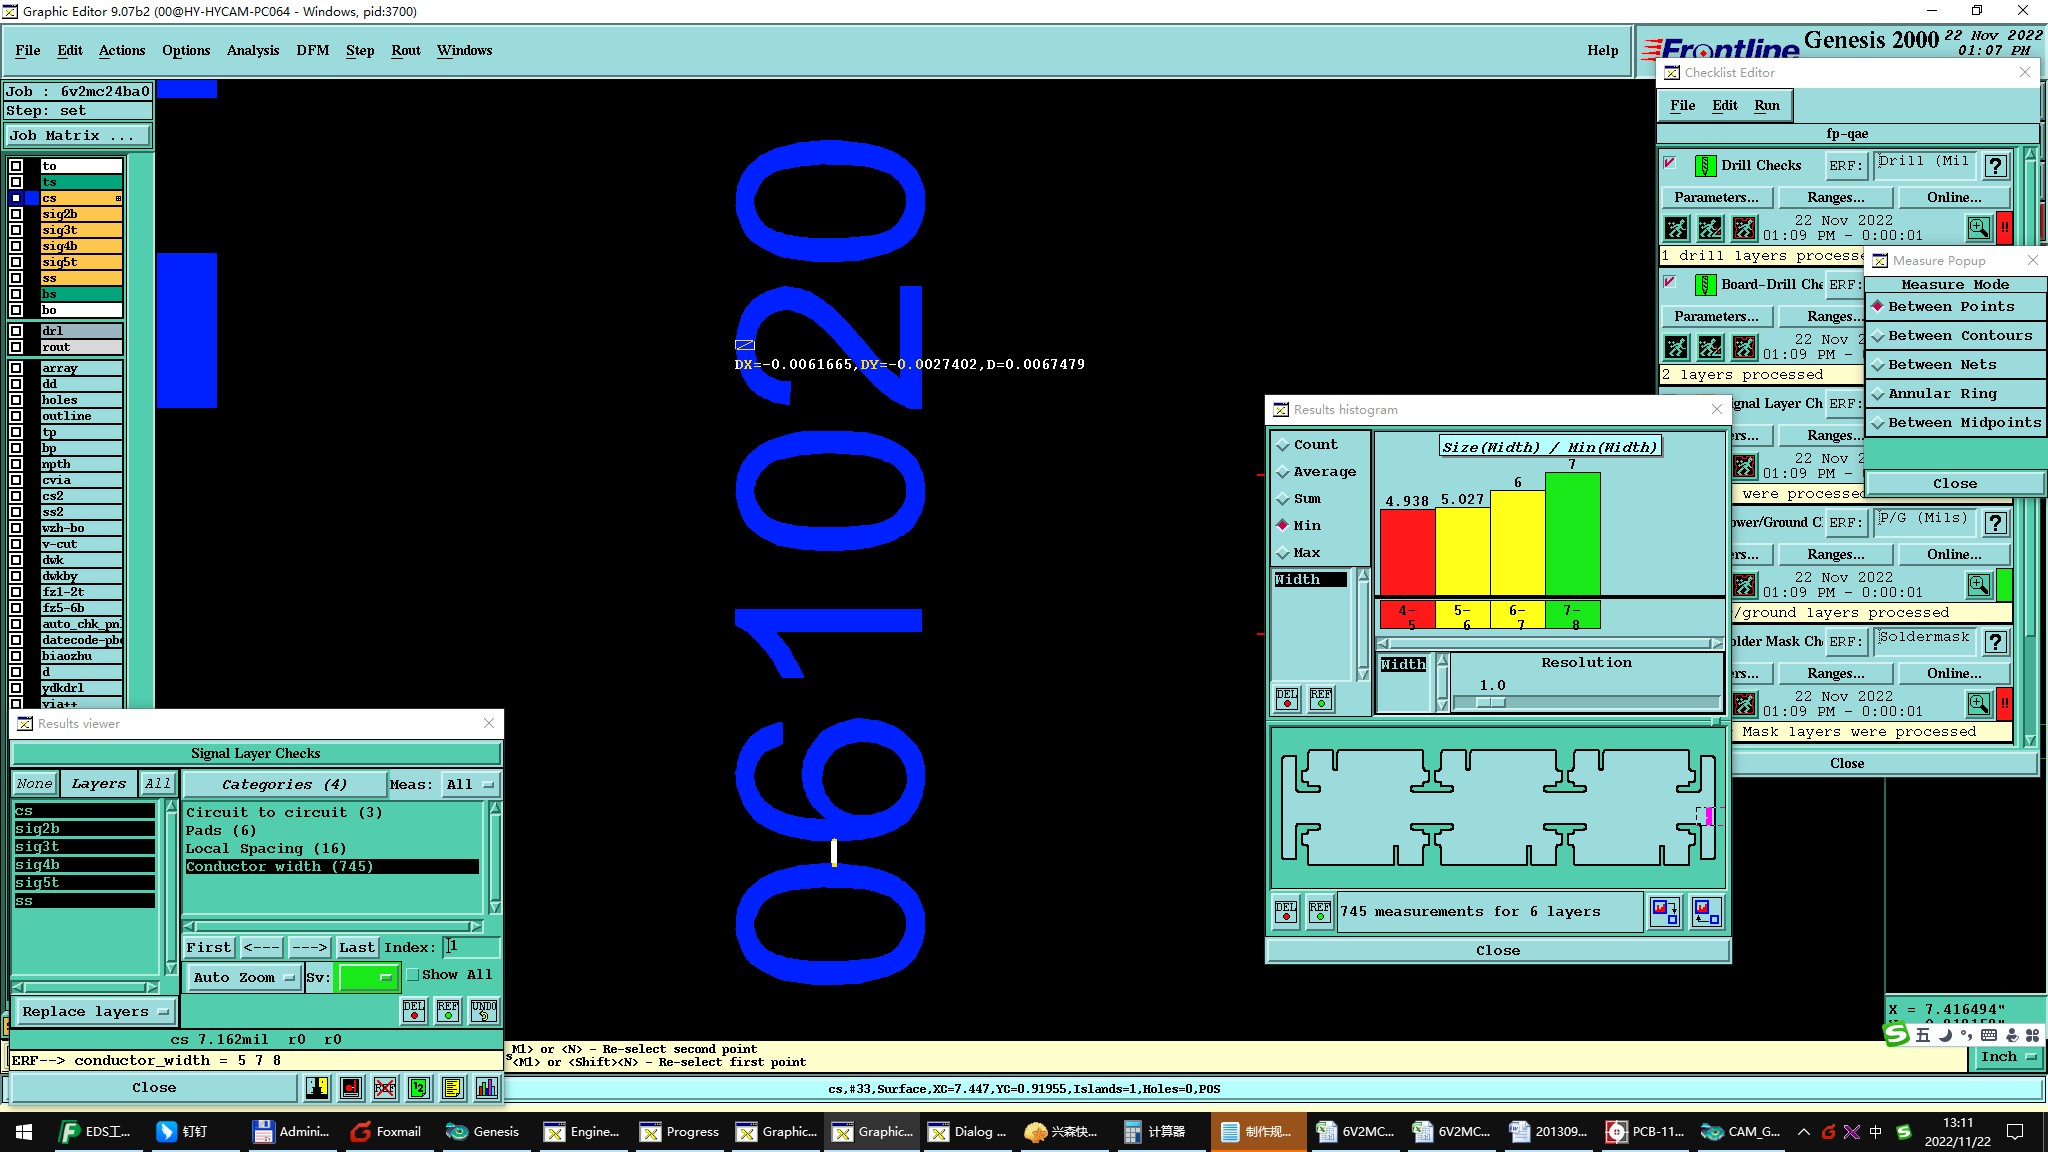
Task: Open the Meas All dropdown
Action: (x=470, y=785)
